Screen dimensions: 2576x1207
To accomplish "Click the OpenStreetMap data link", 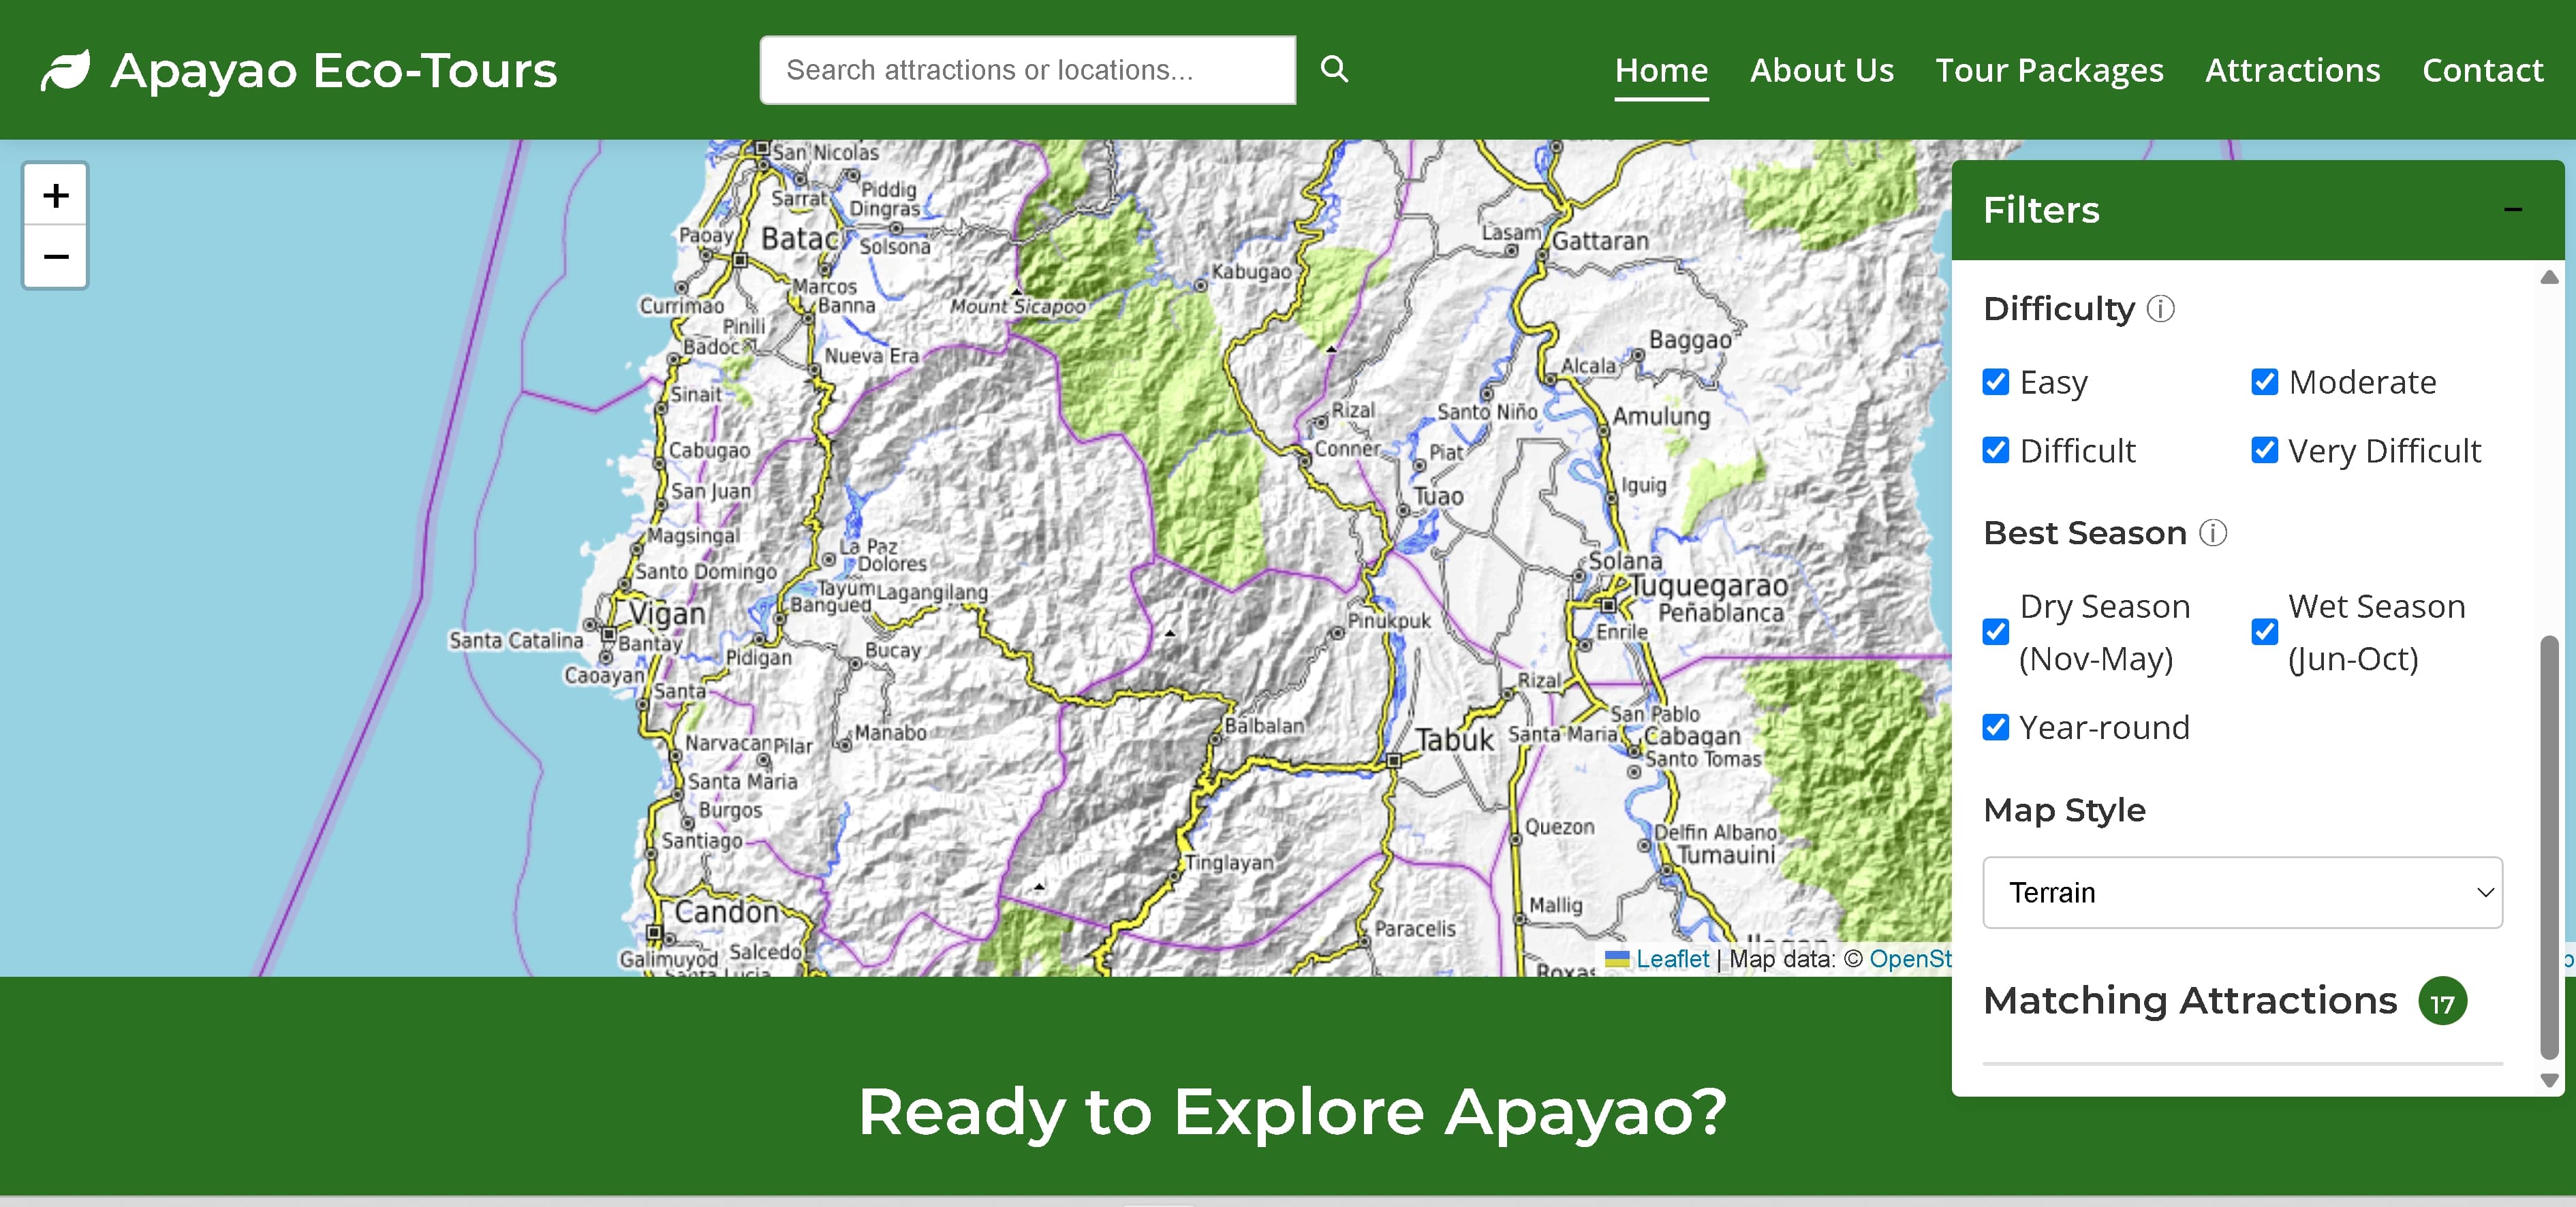I will click(x=1912, y=959).
